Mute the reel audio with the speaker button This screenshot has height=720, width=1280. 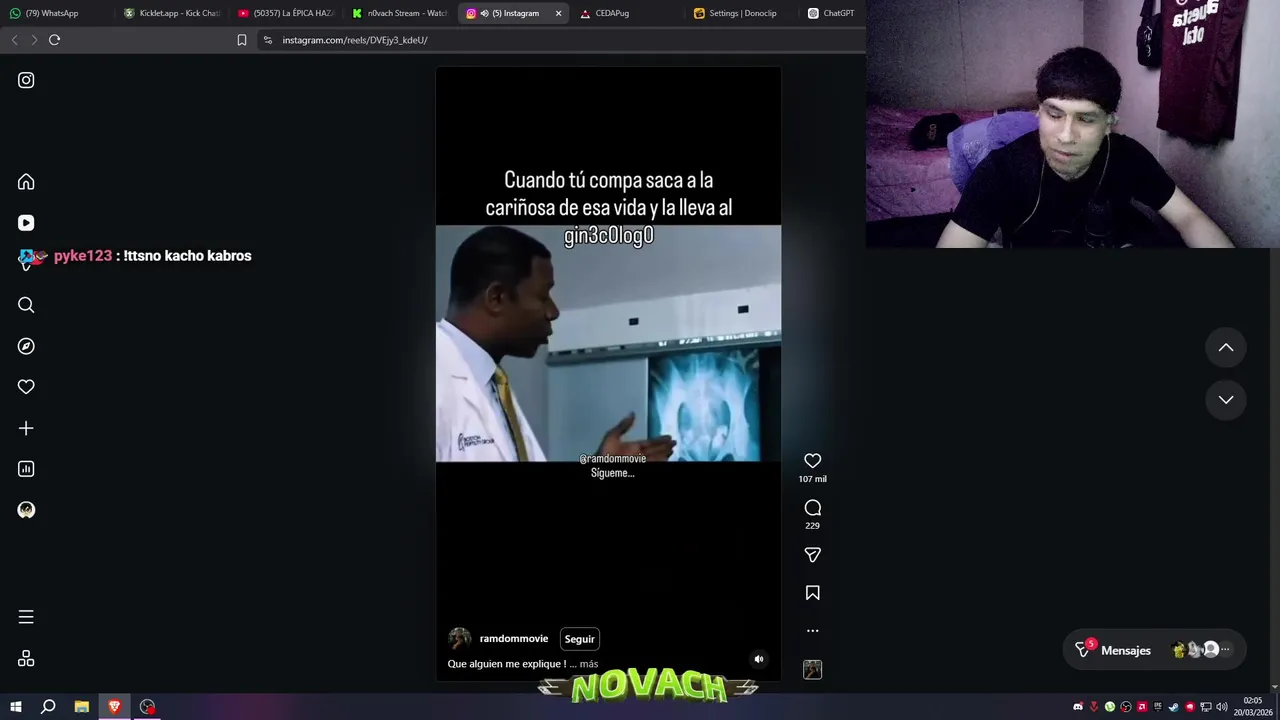pyautogui.click(x=758, y=659)
